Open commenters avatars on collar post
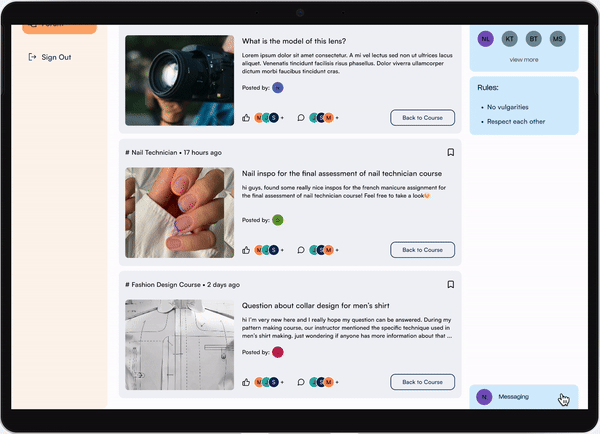This screenshot has height=434, width=600. 321,382
